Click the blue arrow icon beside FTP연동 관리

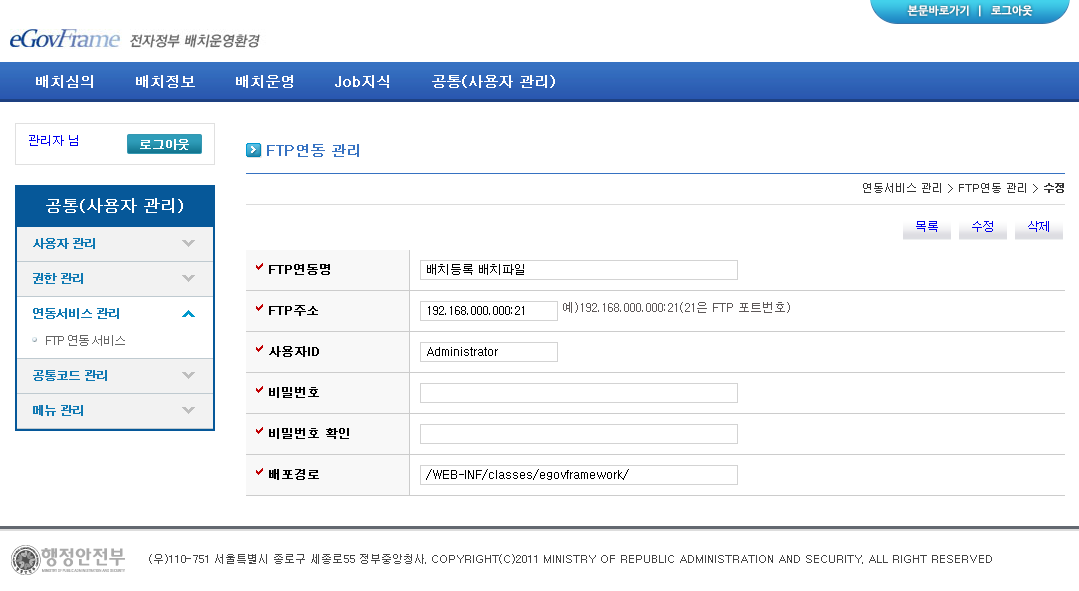254,150
